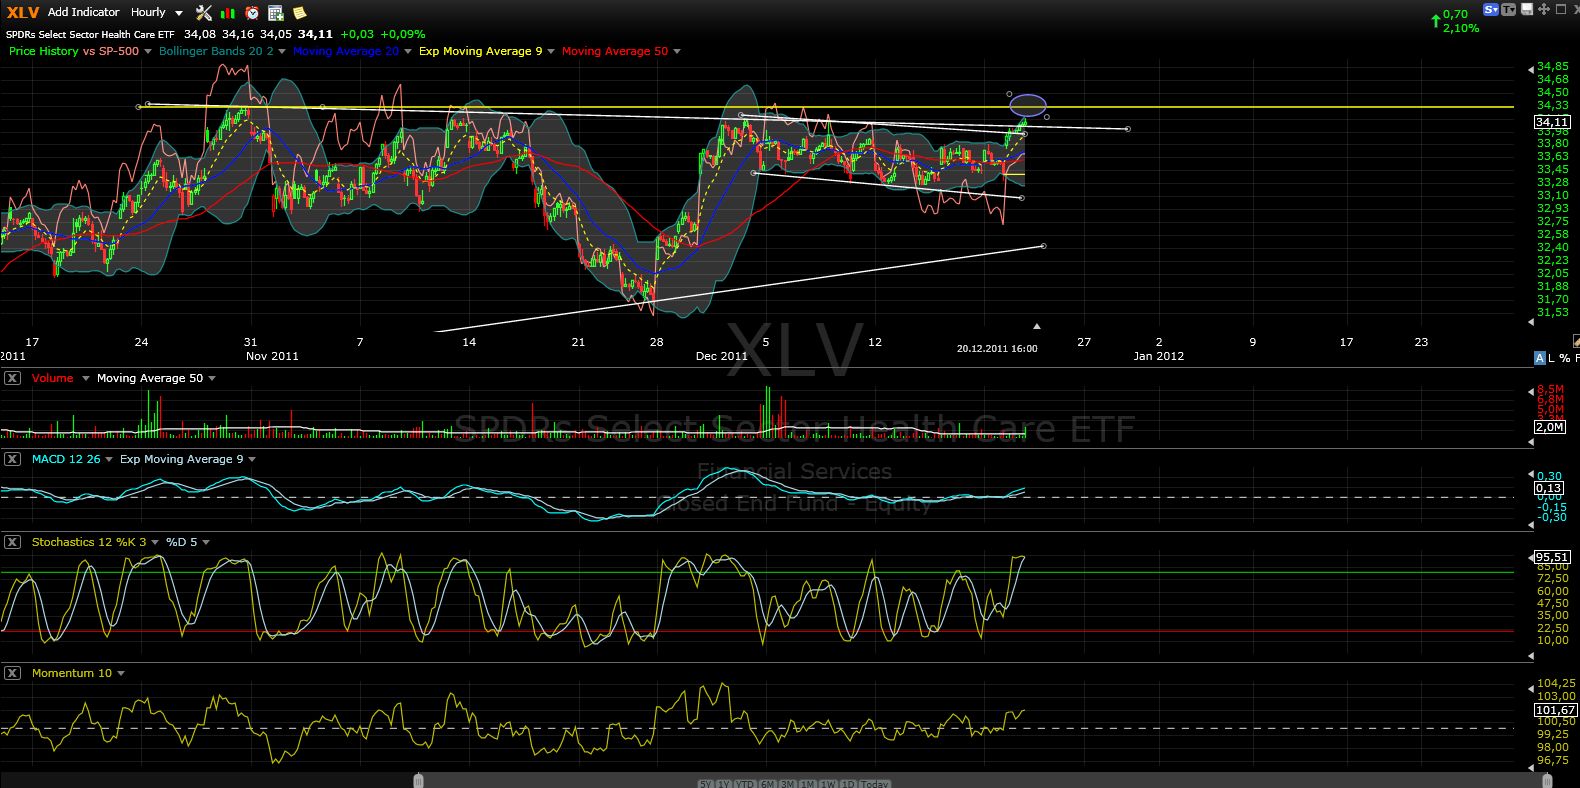Select the Today range button
The height and width of the screenshot is (788, 1580).
[x=875, y=783]
